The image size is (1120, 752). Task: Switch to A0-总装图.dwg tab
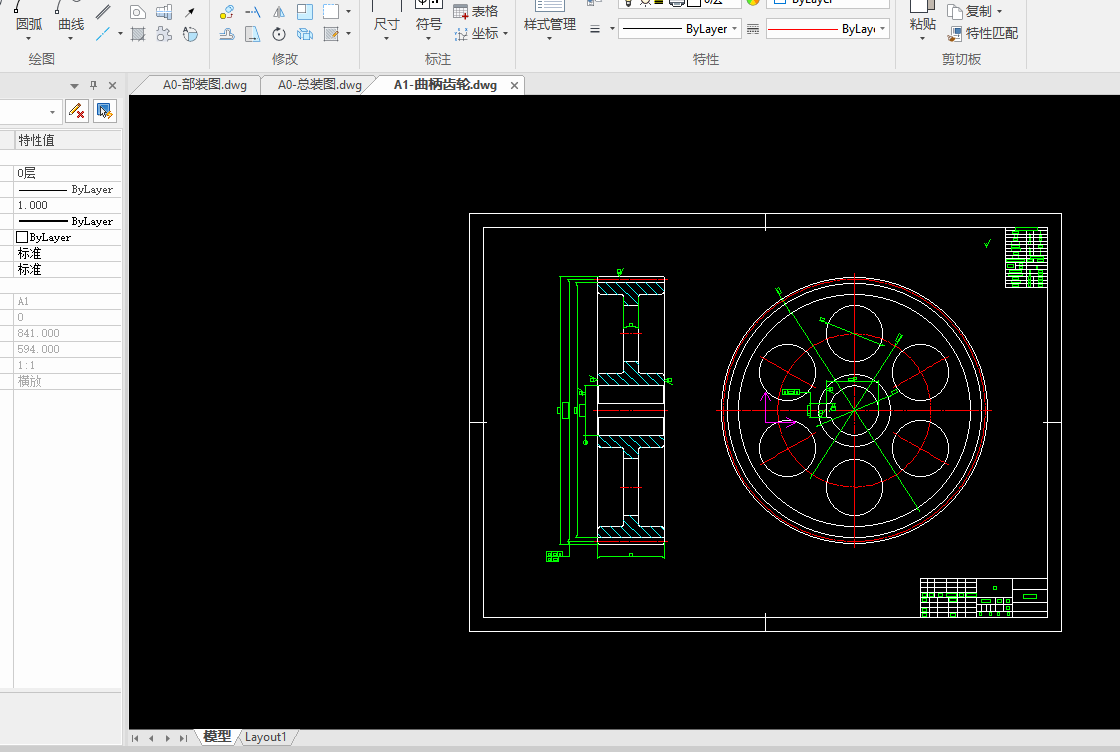coord(319,85)
